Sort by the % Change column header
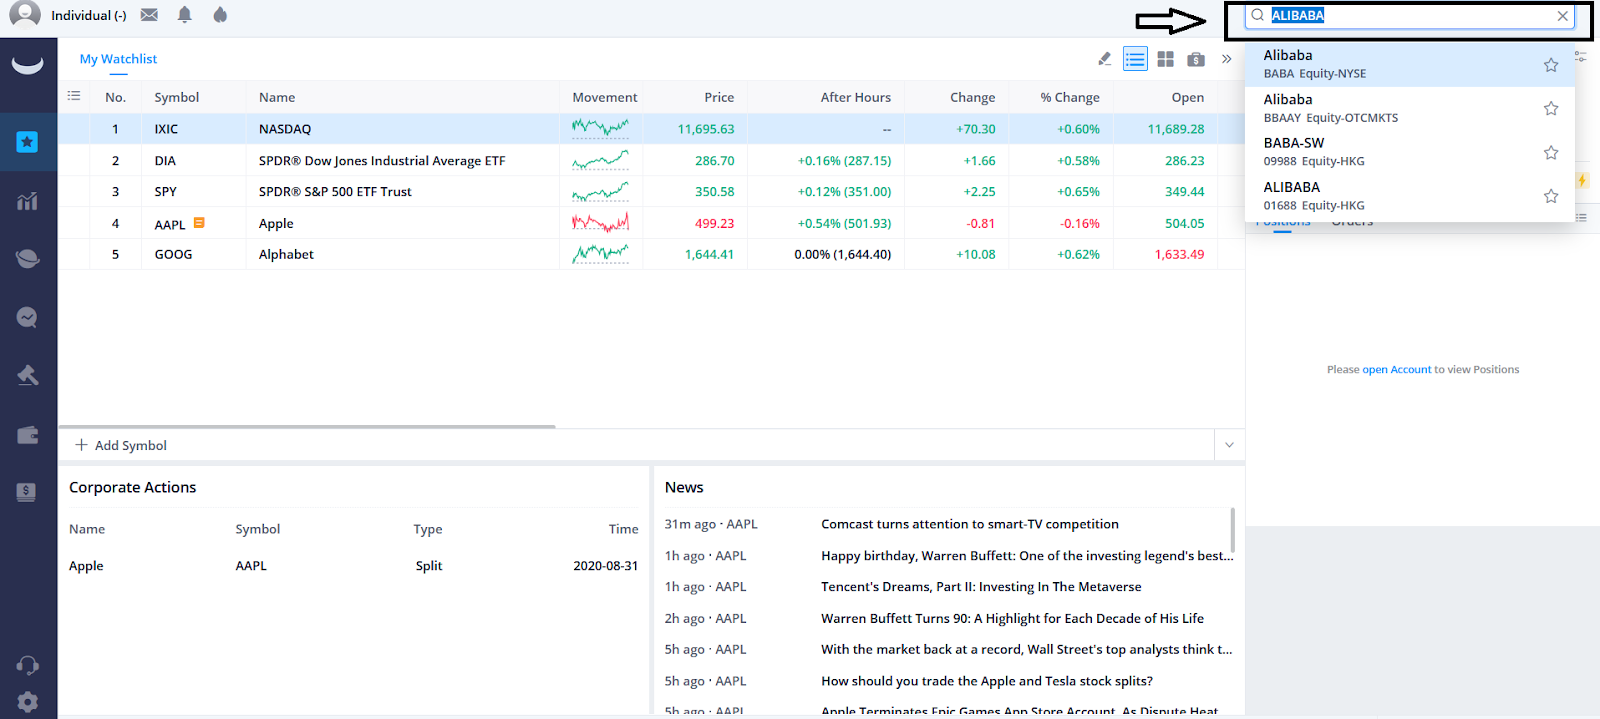Screen dimensions: 1600x719 (1070, 97)
